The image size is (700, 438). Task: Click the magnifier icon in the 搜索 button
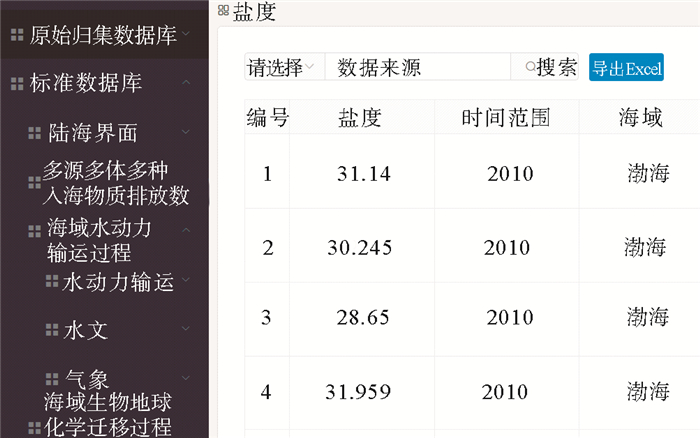[x=530, y=68]
